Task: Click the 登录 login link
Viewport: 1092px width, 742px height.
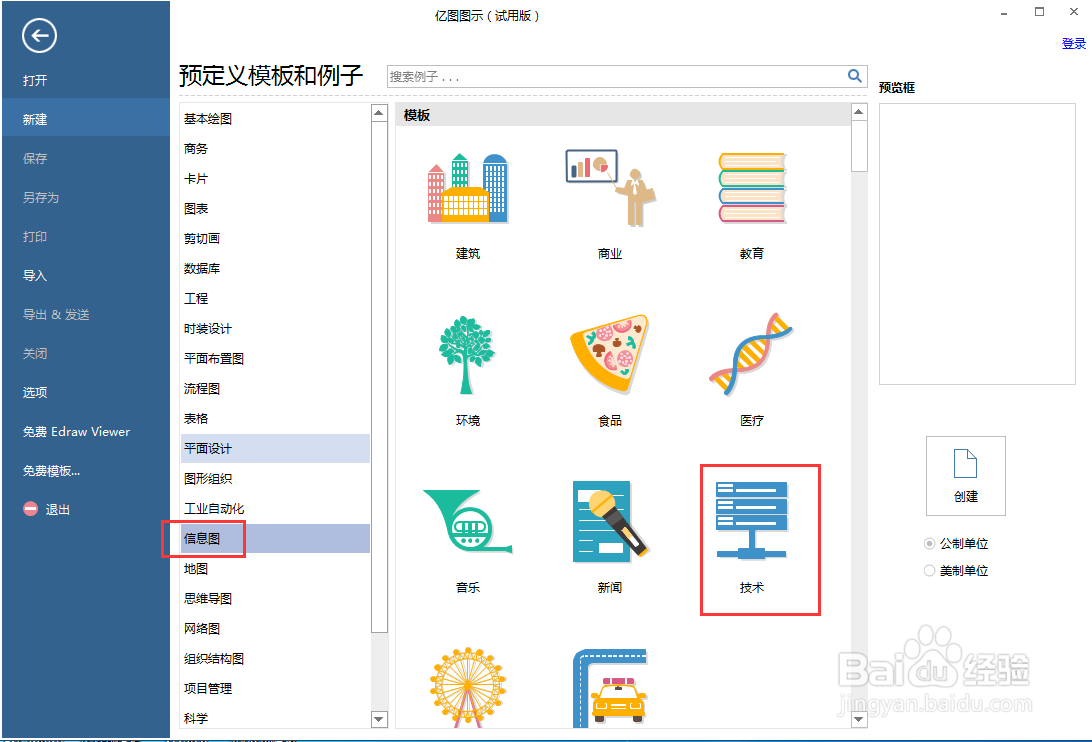Action: (x=1073, y=43)
